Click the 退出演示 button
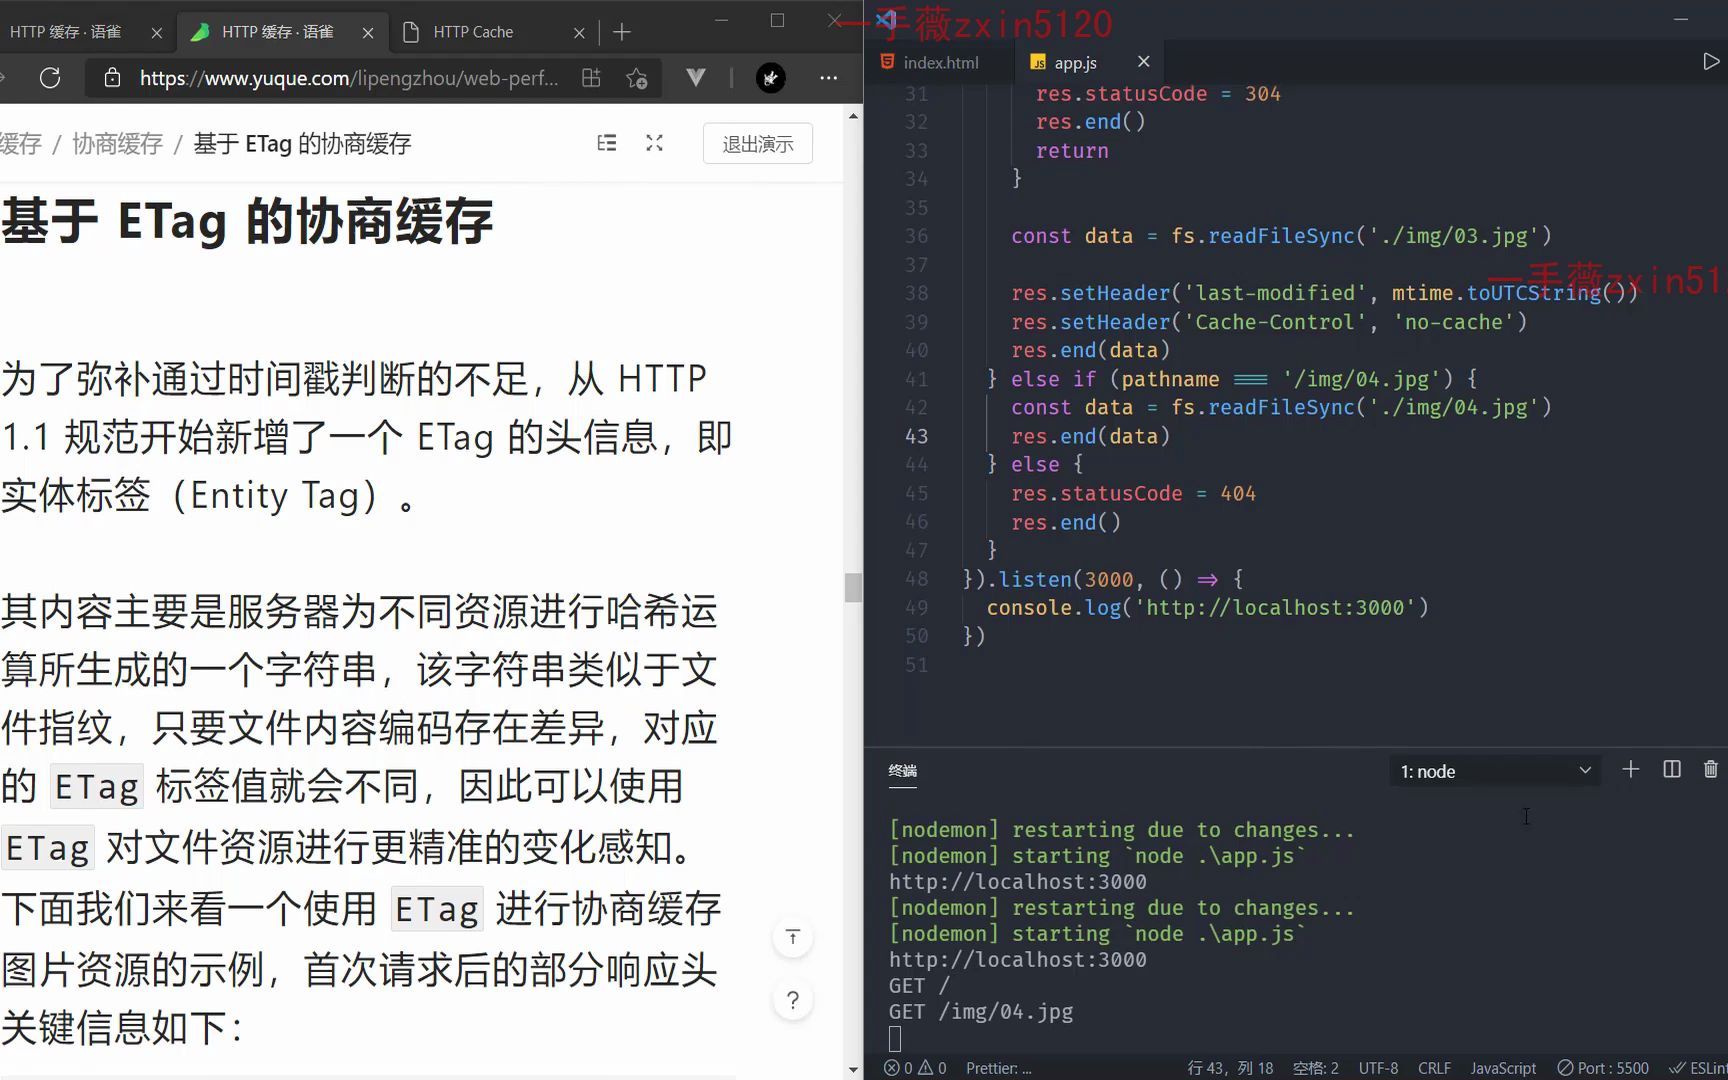 [758, 144]
